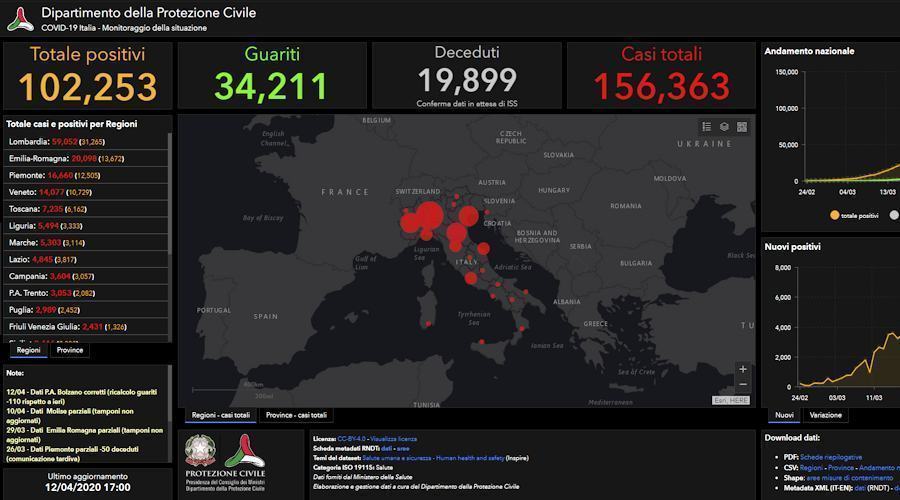Download the CSV Regioni link
The image size is (900, 500).
tap(811, 468)
